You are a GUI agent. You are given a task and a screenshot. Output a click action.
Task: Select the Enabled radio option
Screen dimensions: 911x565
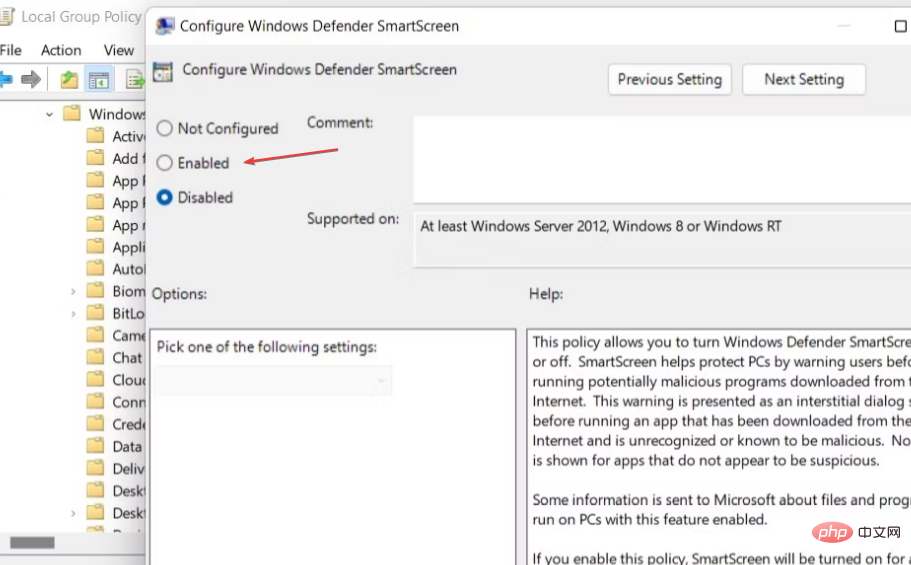[164, 163]
